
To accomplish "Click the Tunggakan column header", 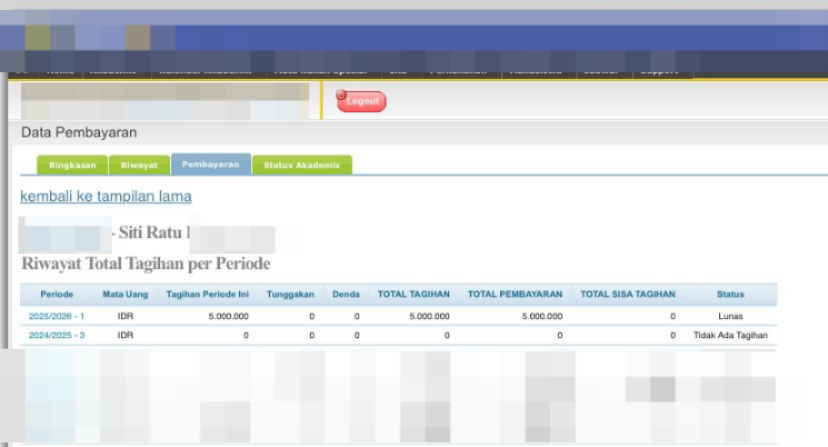I will click(290, 295).
